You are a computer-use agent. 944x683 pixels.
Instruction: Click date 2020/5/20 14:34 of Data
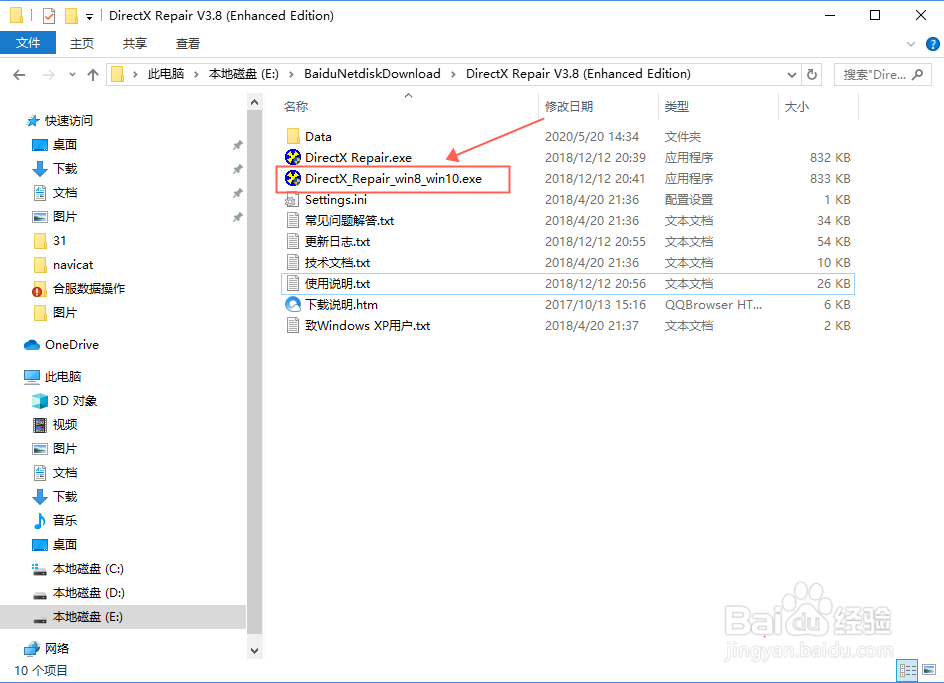point(592,137)
